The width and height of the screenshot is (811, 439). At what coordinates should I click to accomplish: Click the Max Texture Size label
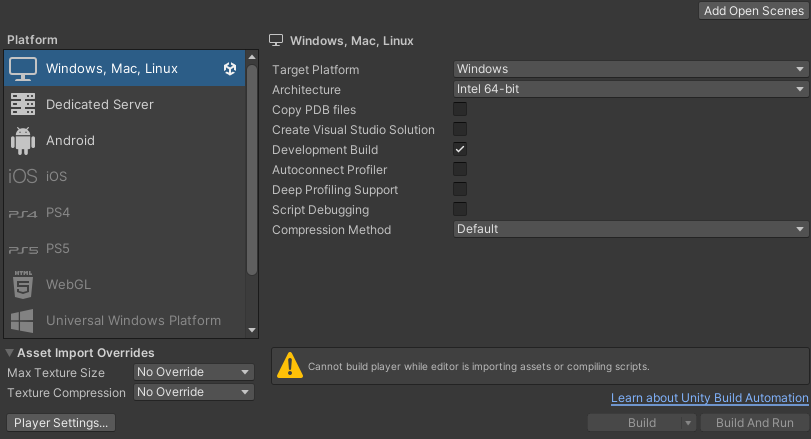click(56, 372)
